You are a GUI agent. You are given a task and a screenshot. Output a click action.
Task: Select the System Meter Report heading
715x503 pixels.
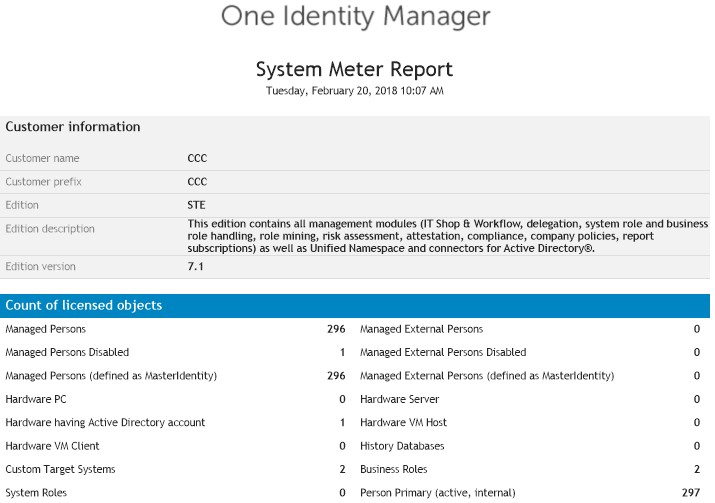(354, 69)
